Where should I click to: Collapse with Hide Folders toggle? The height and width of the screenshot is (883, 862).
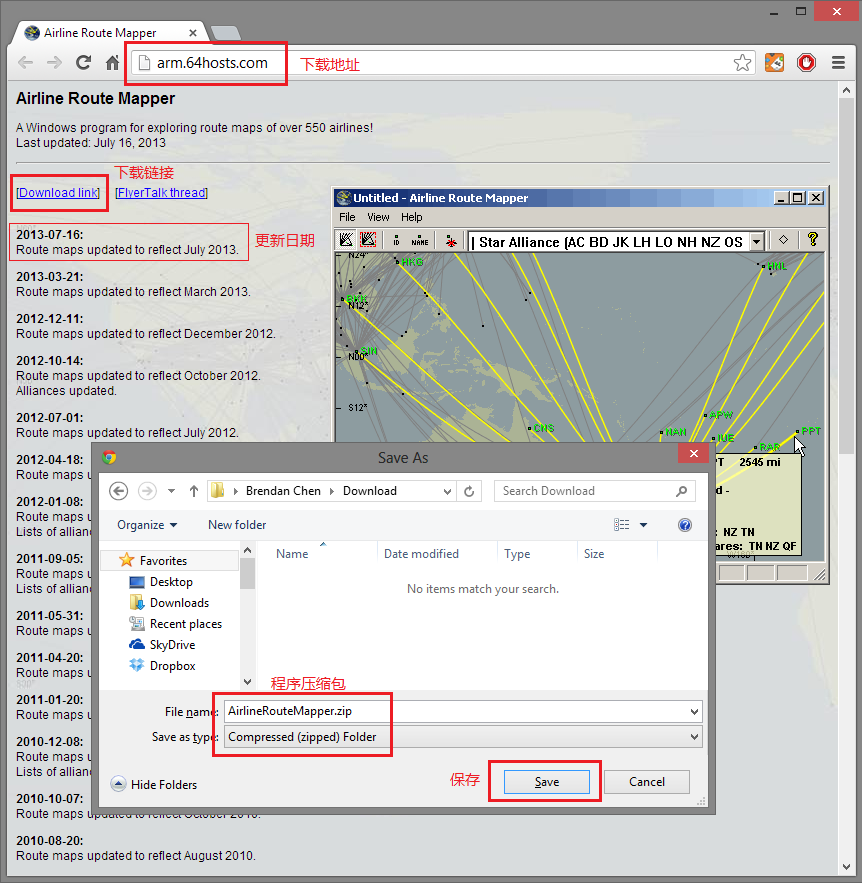154,784
